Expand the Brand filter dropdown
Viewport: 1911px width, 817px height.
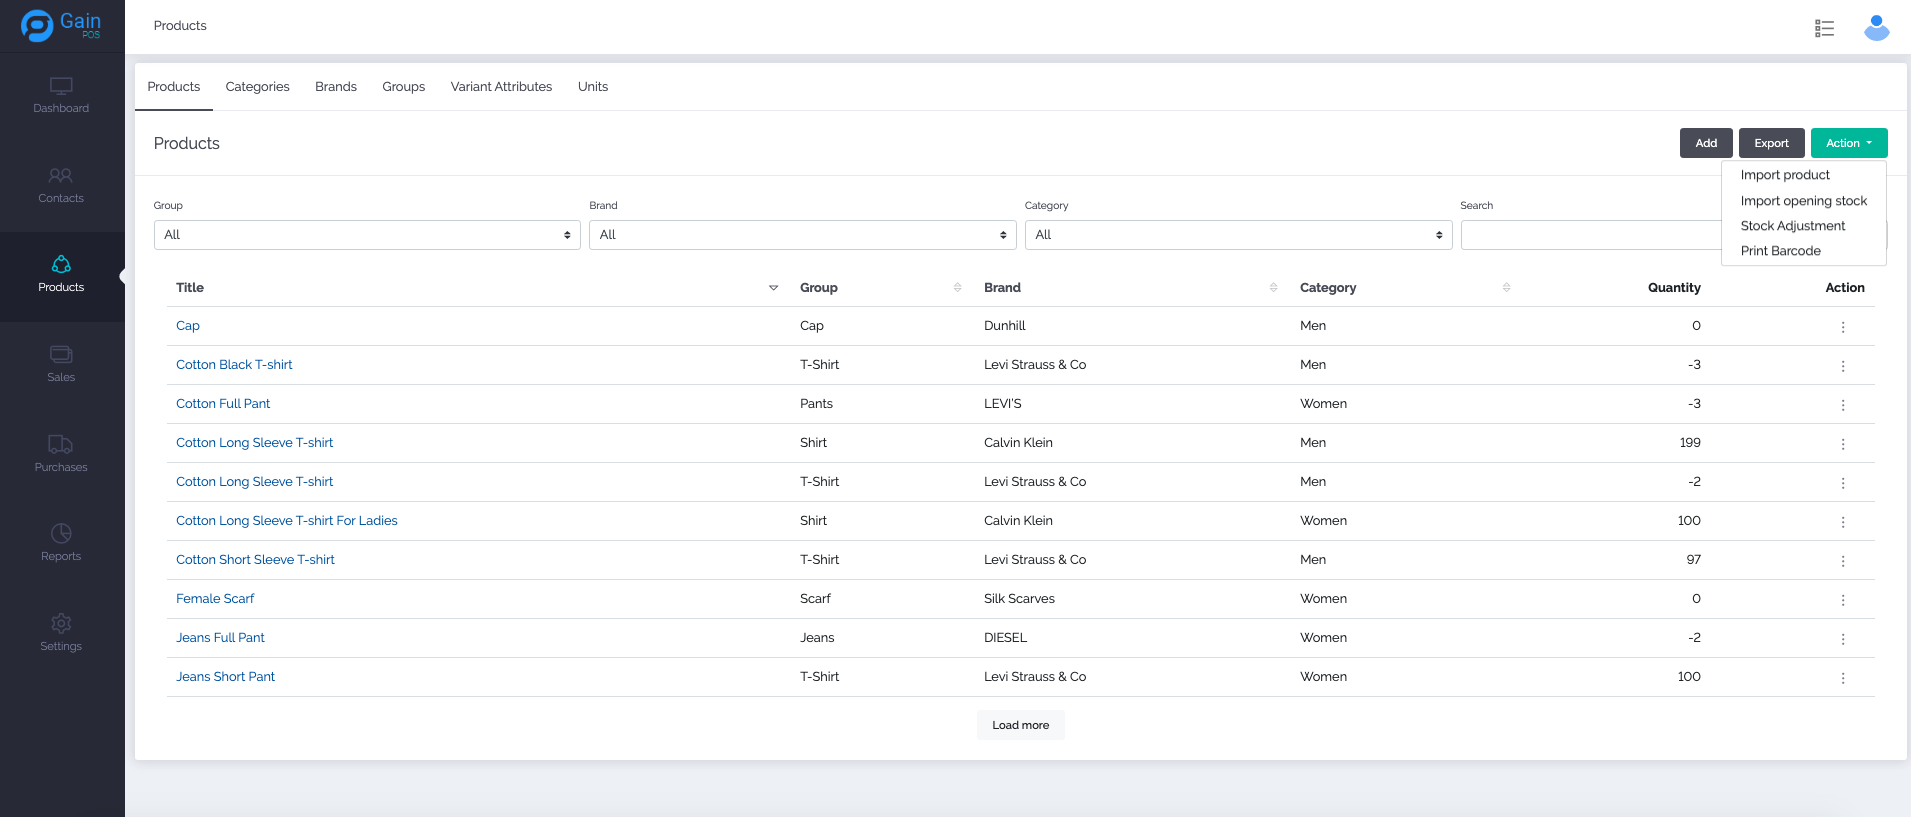pos(802,235)
